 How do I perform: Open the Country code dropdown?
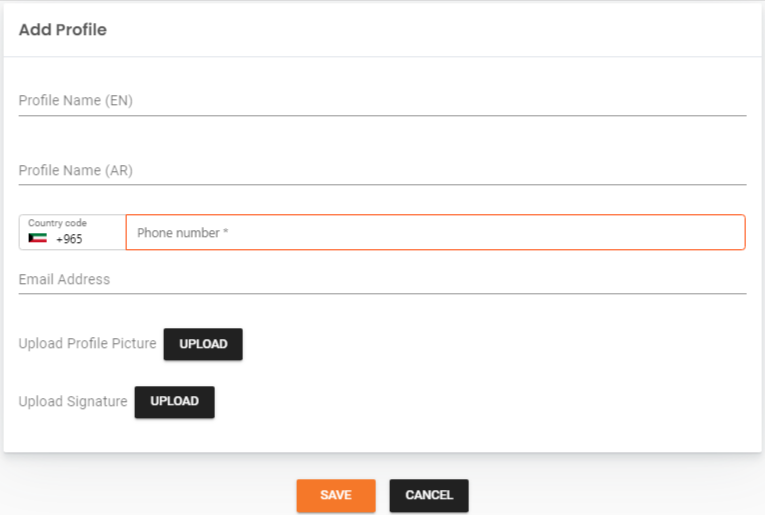click(x=72, y=232)
